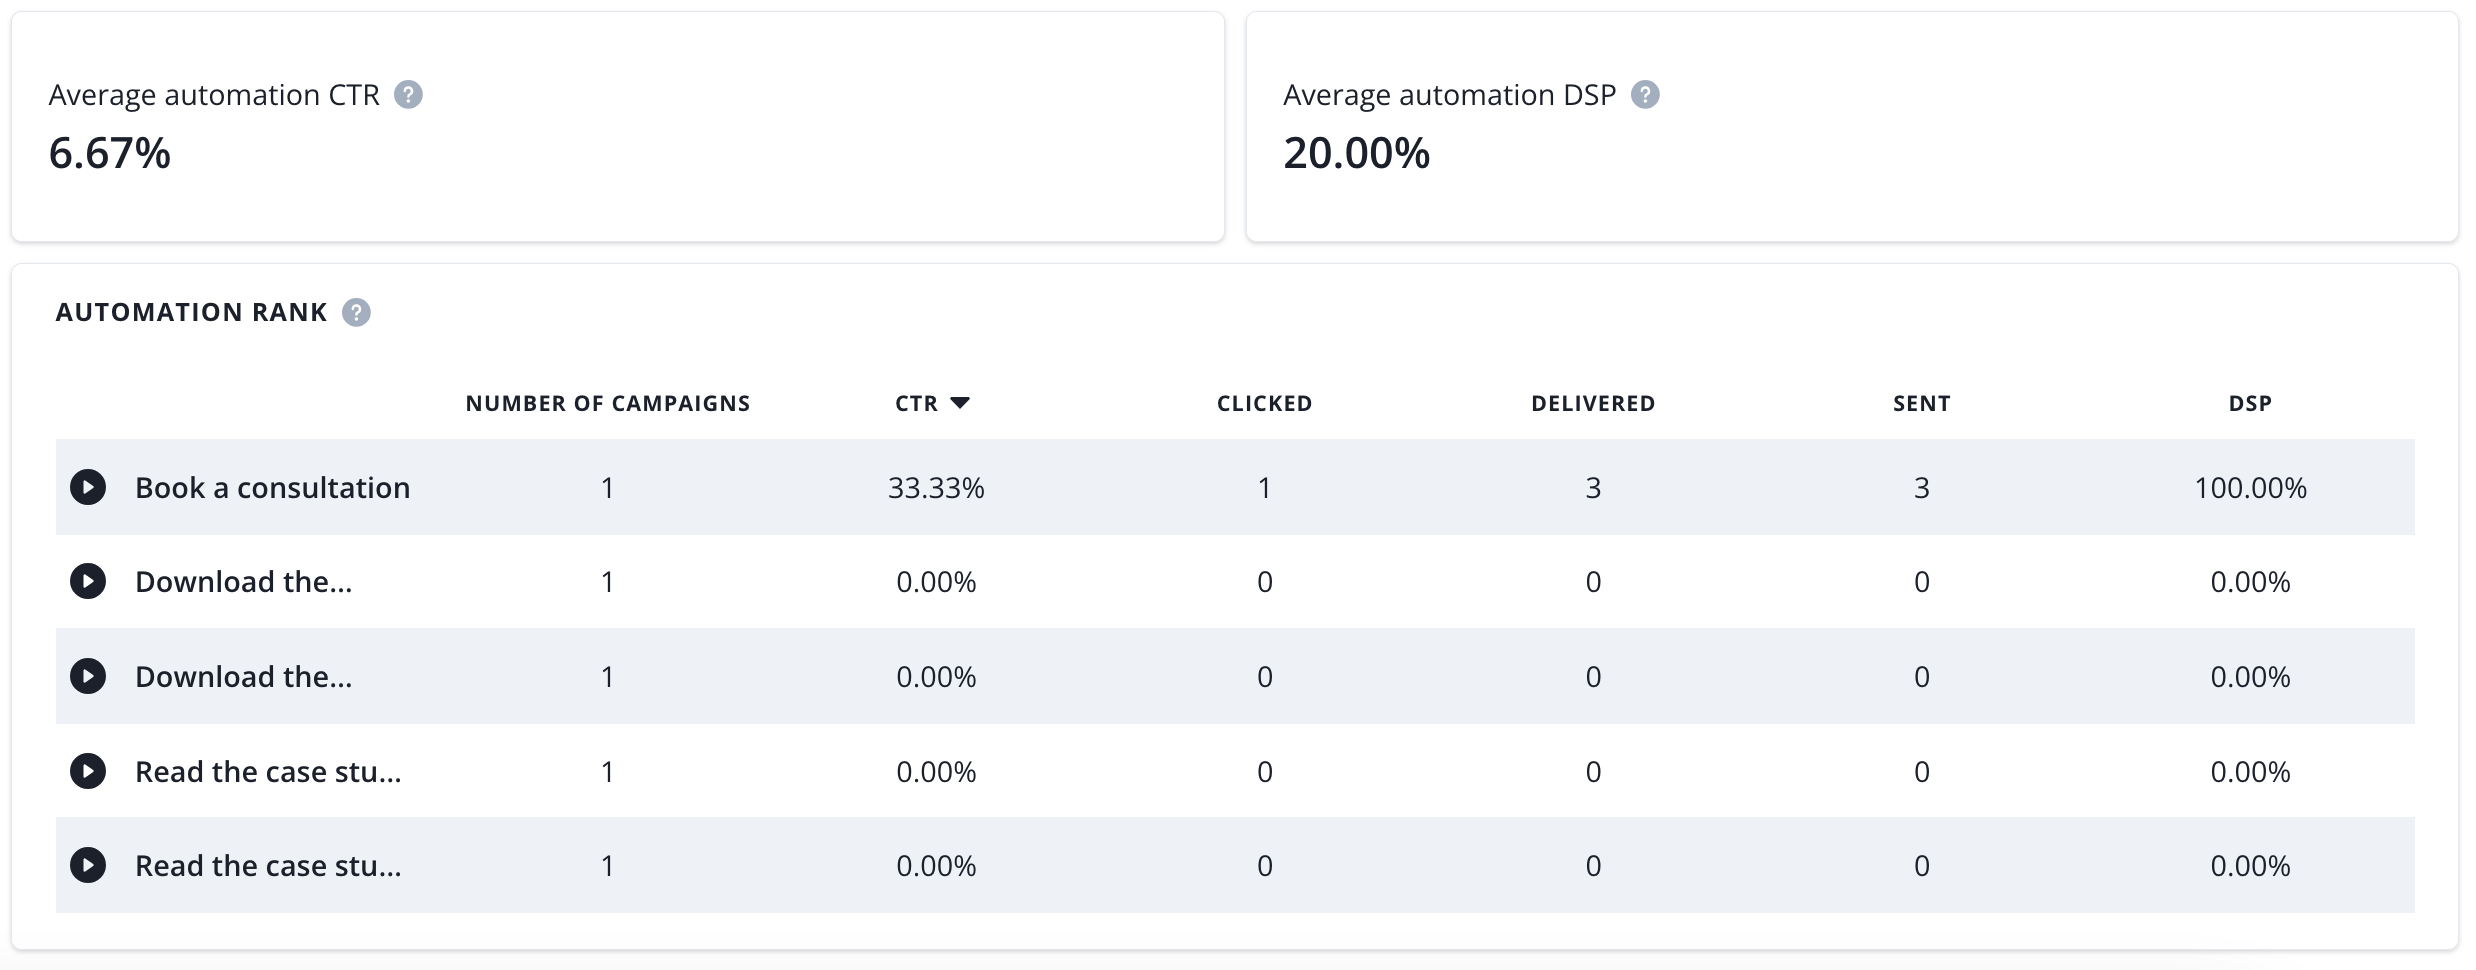Open help tooltip for Average automation DSP
This screenshot has width=2476, height=970.
[x=1645, y=95]
